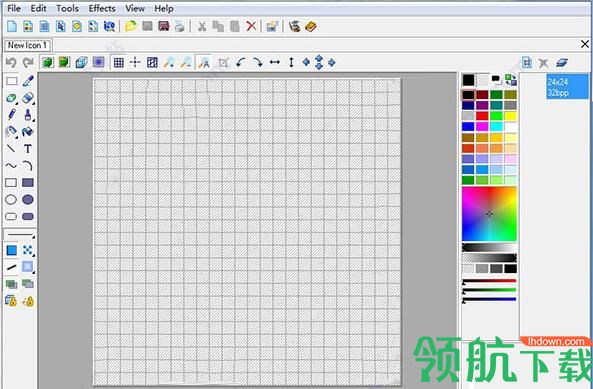Click the redo arrow
593x389 pixels.
(x=28, y=62)
